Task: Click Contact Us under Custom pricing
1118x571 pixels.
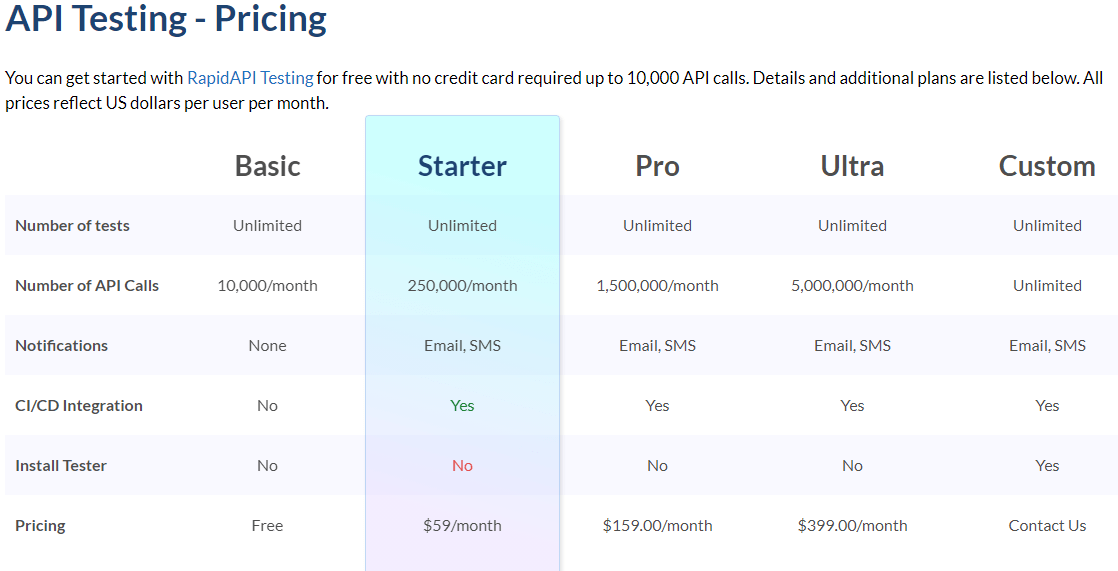Action: (1047, 525)
